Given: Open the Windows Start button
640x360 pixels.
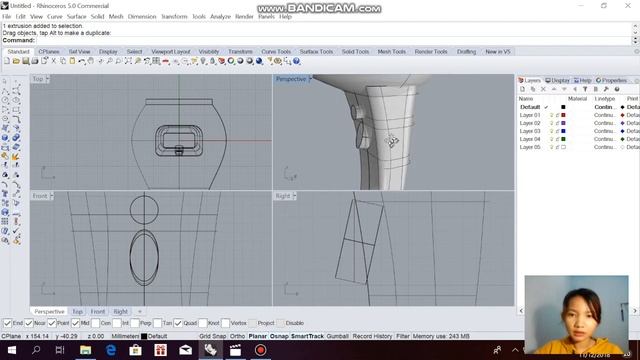Looking at the screenshot, I should [x=12, y=350].
